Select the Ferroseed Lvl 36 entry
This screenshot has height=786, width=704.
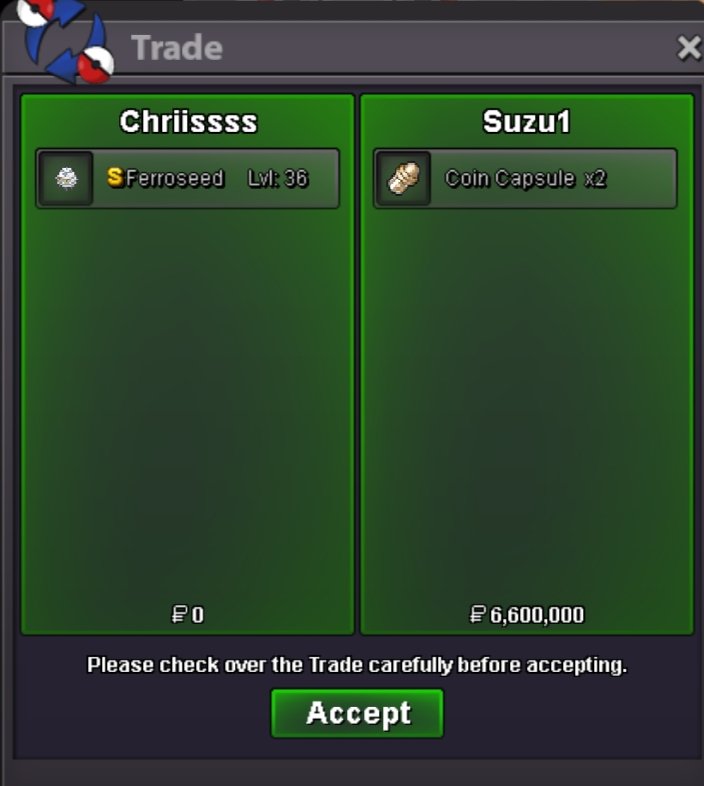188,178
